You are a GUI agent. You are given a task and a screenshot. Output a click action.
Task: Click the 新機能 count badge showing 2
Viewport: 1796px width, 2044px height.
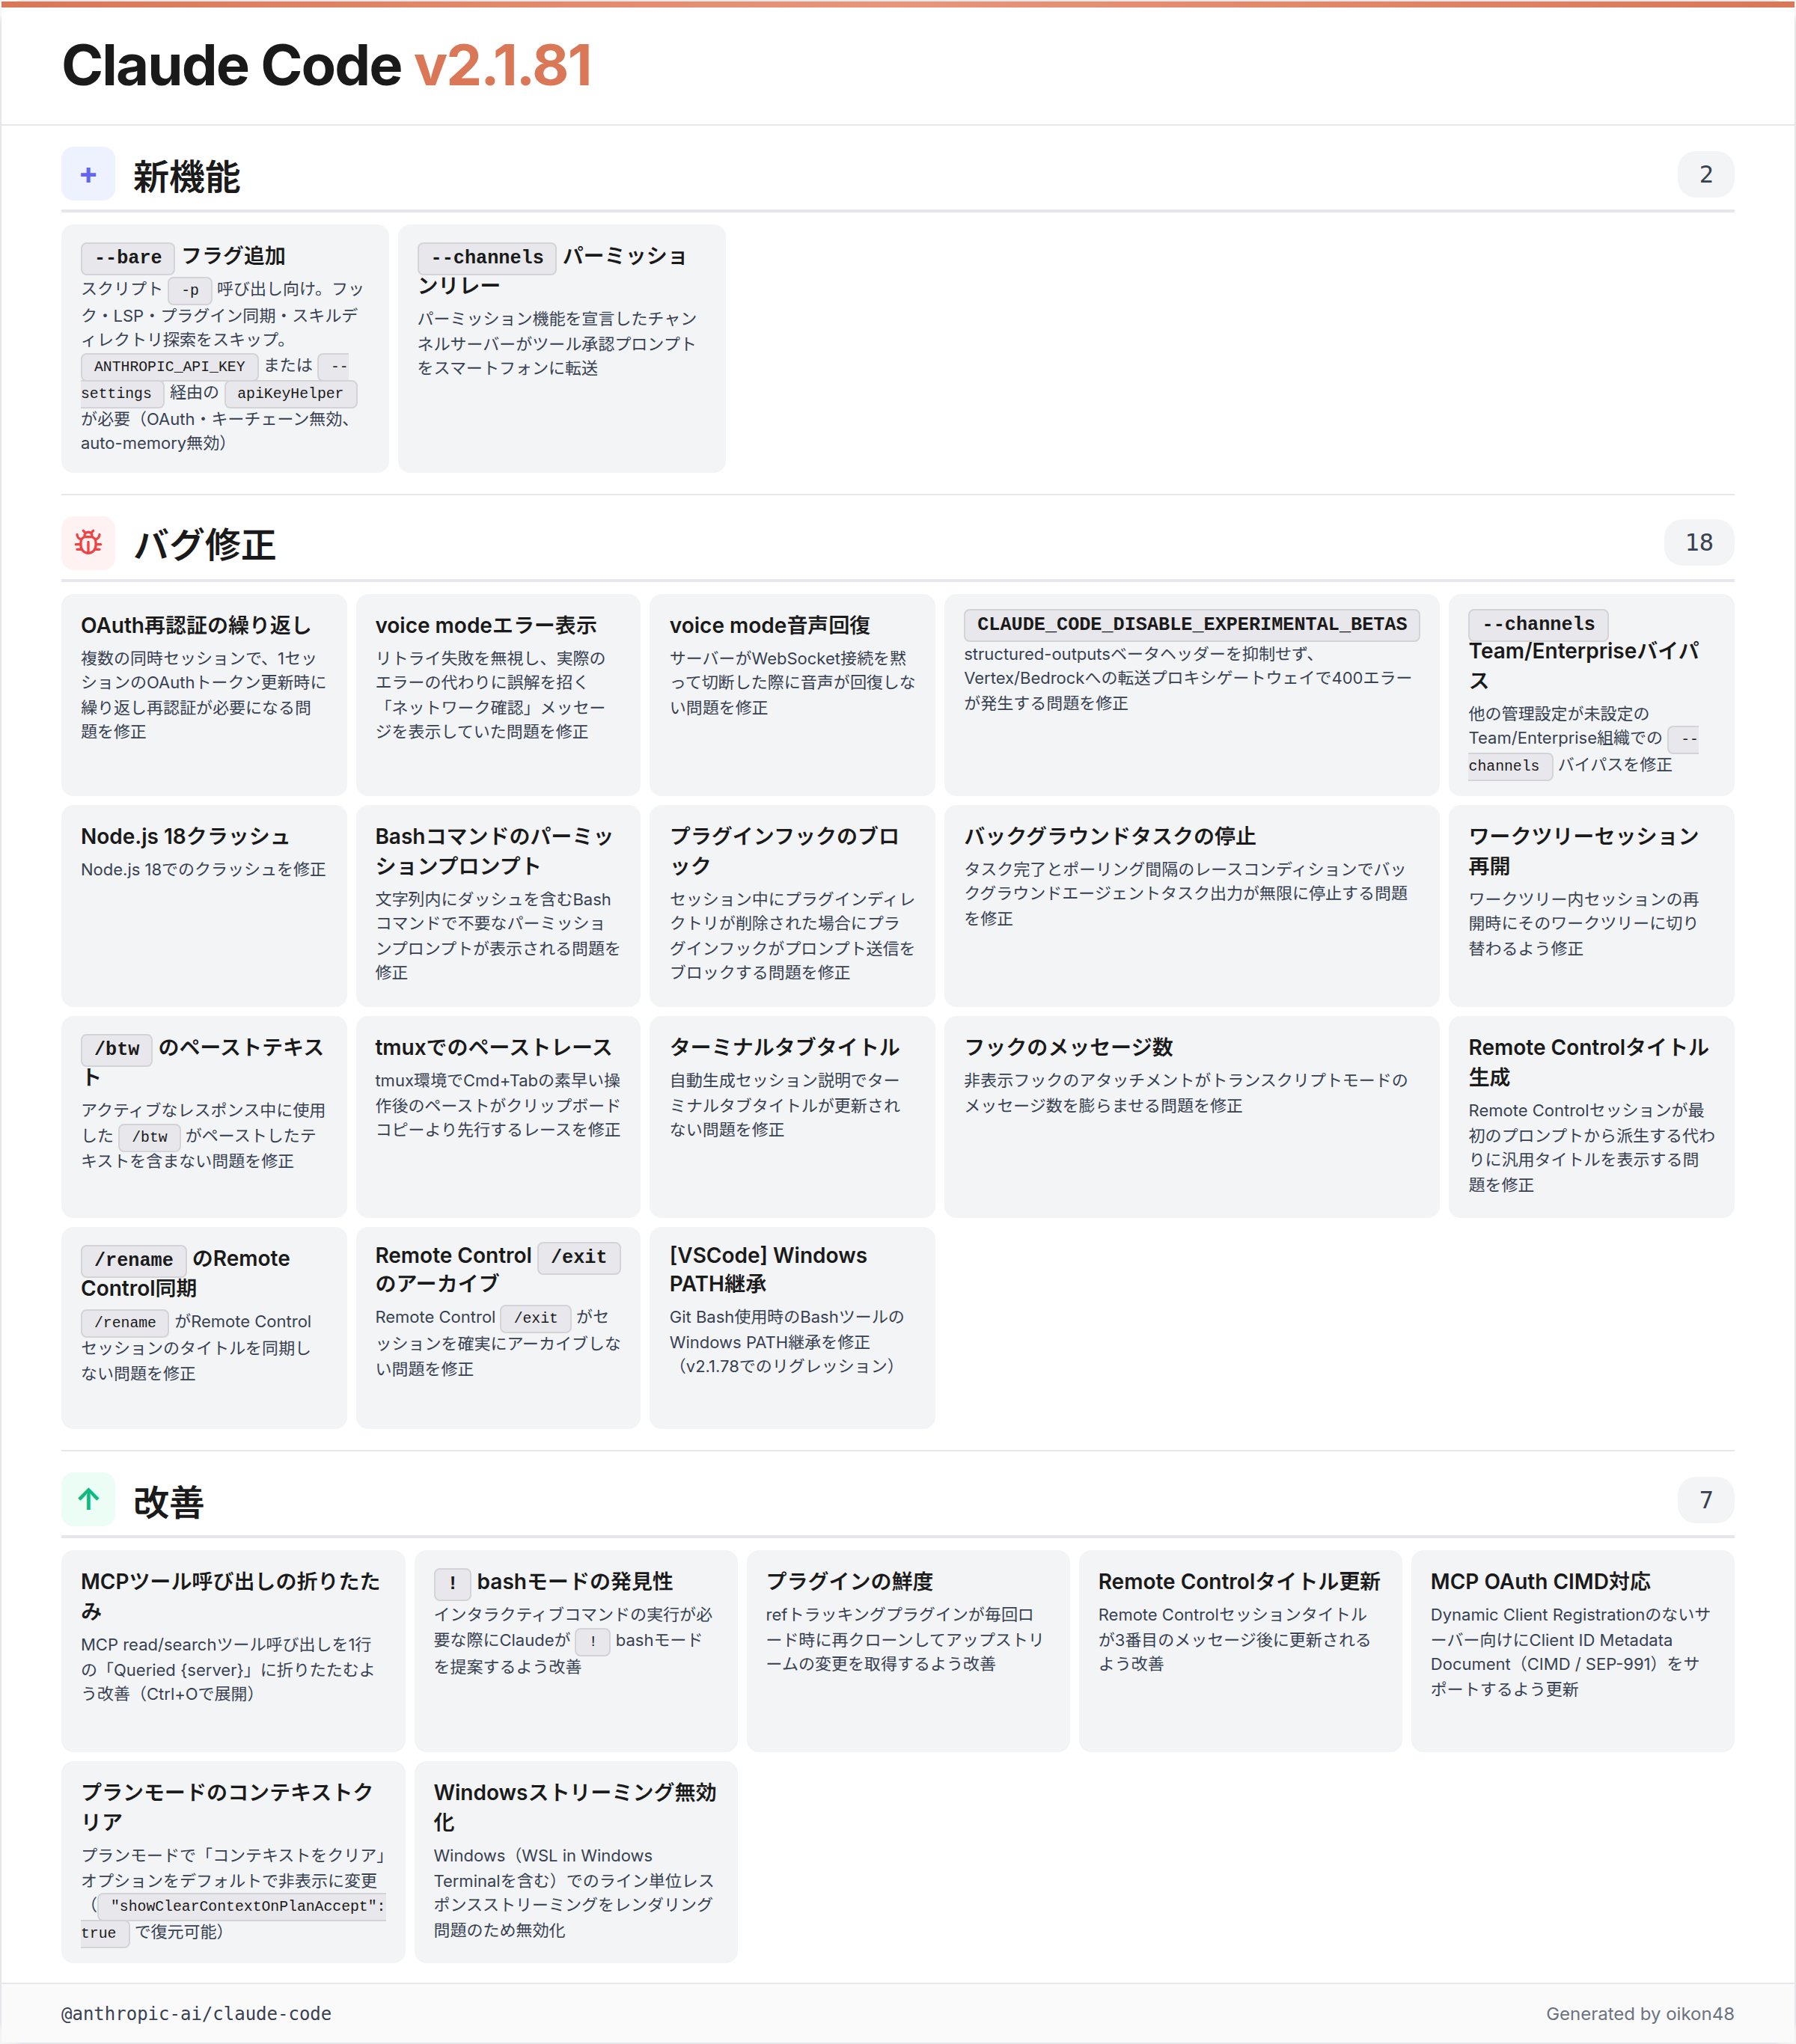[x=1705, y=175]
